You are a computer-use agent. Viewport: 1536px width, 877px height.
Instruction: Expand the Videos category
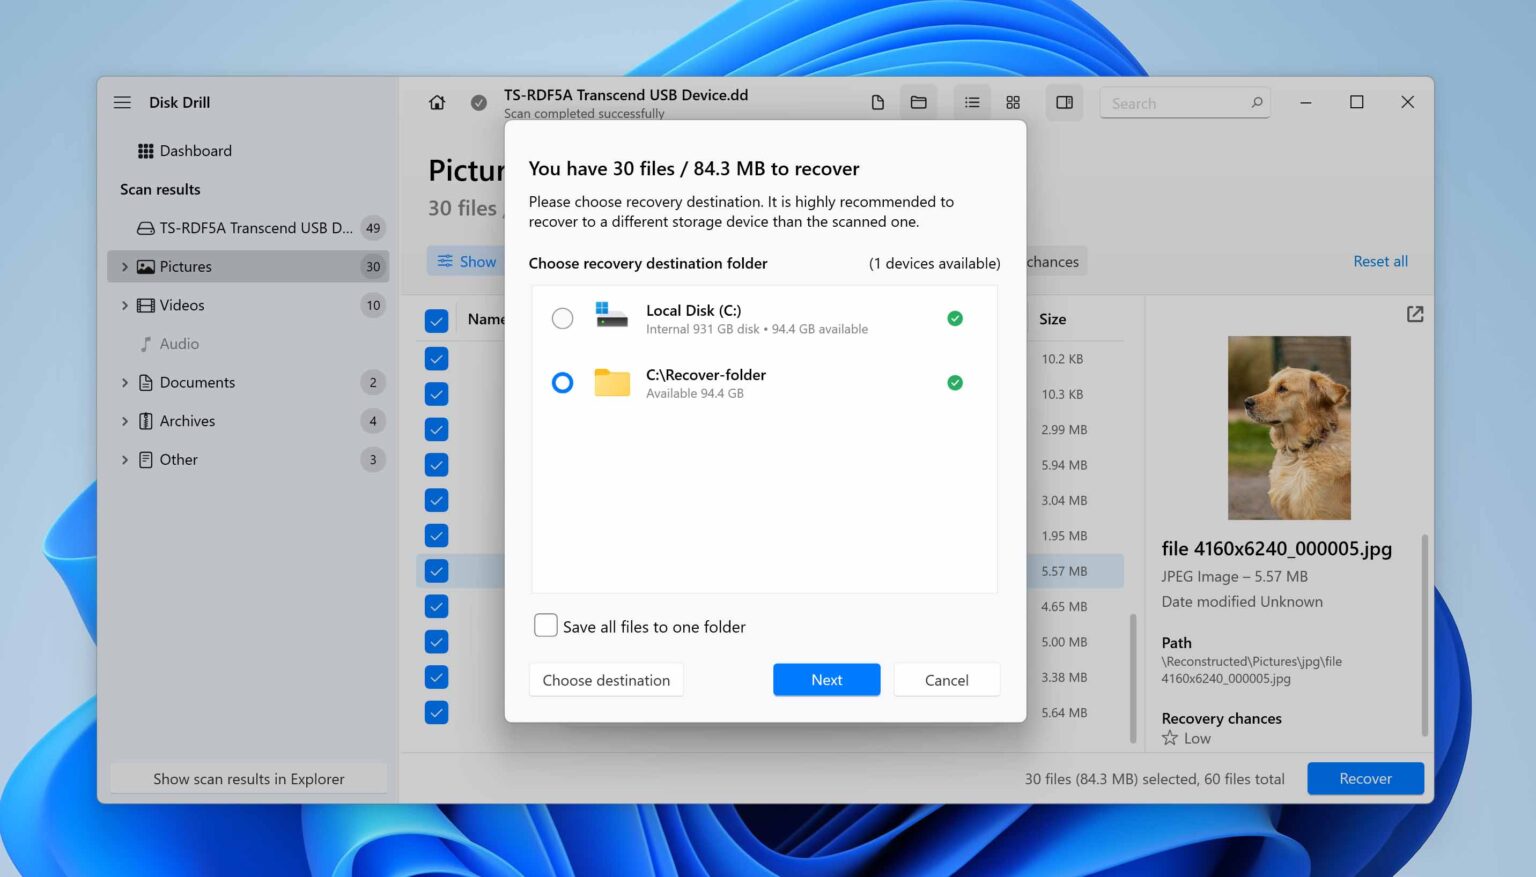(x=125, y=306)
